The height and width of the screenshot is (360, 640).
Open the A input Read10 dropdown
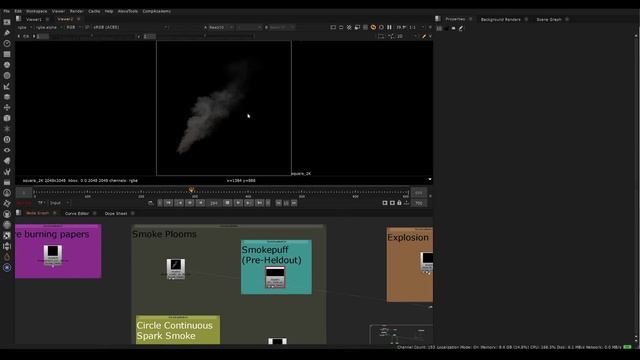[x=221, y=27]
